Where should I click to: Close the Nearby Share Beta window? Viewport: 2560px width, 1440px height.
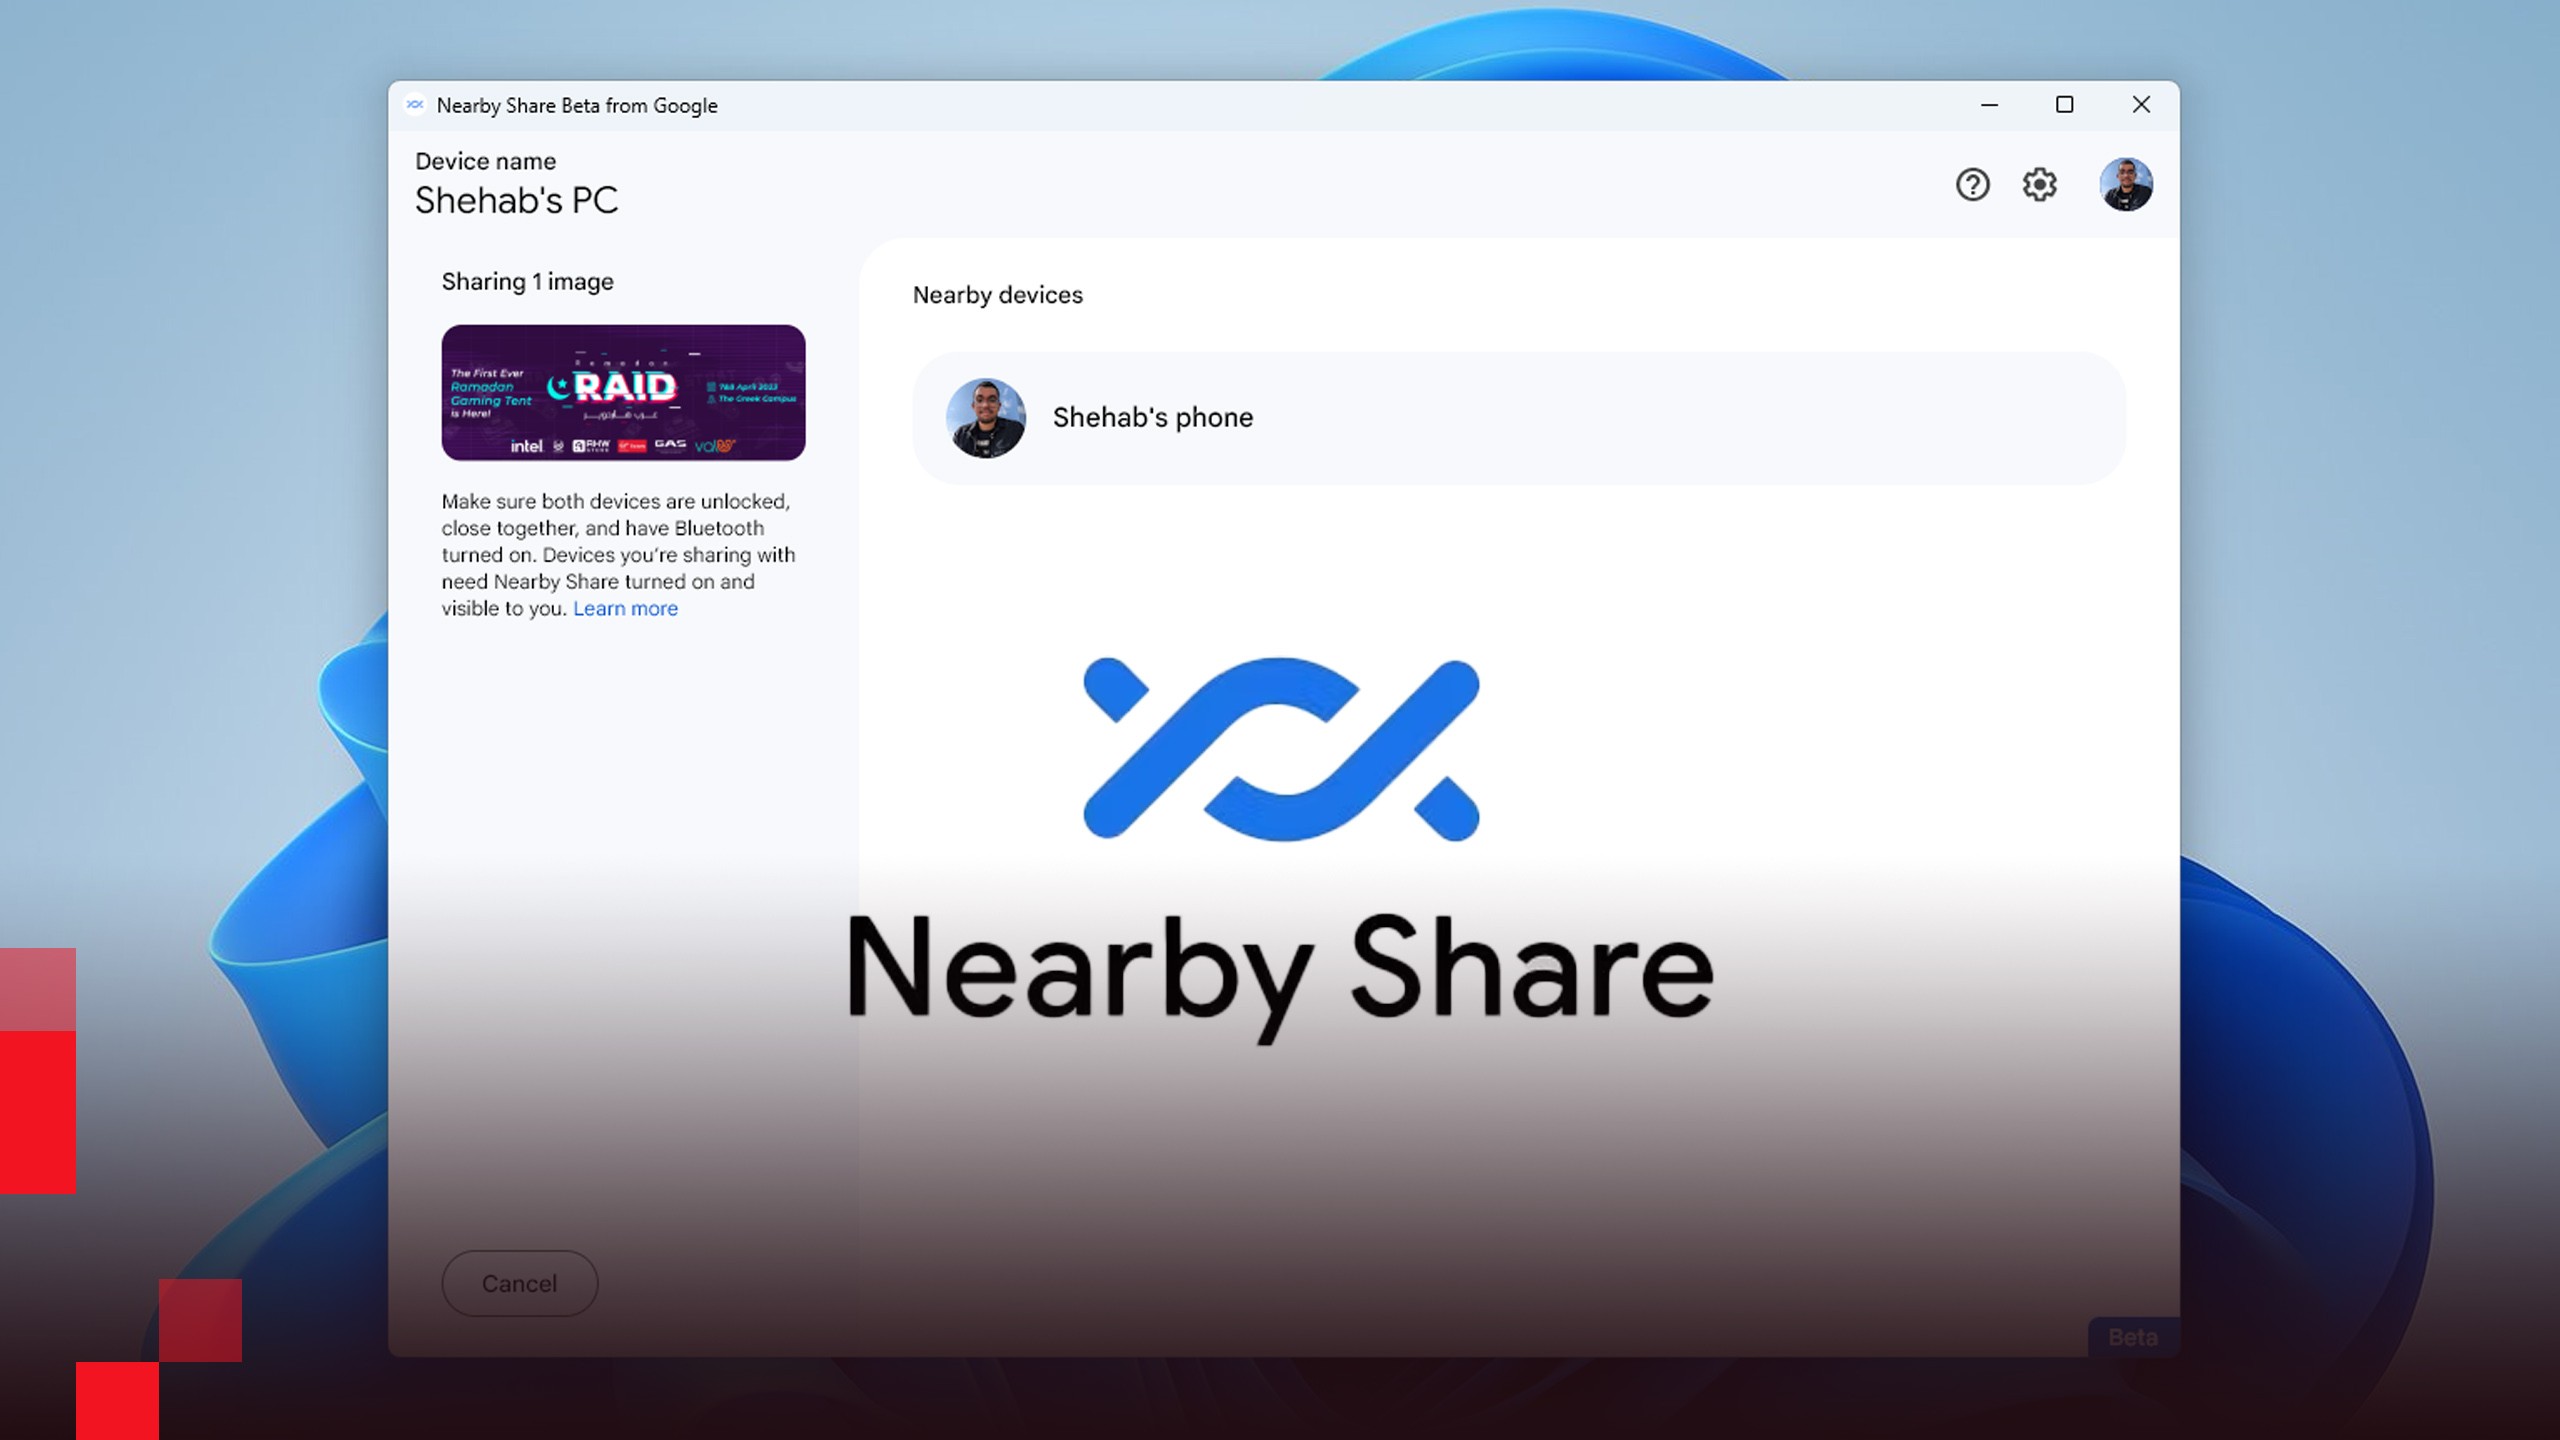[x=2140, y=105]
